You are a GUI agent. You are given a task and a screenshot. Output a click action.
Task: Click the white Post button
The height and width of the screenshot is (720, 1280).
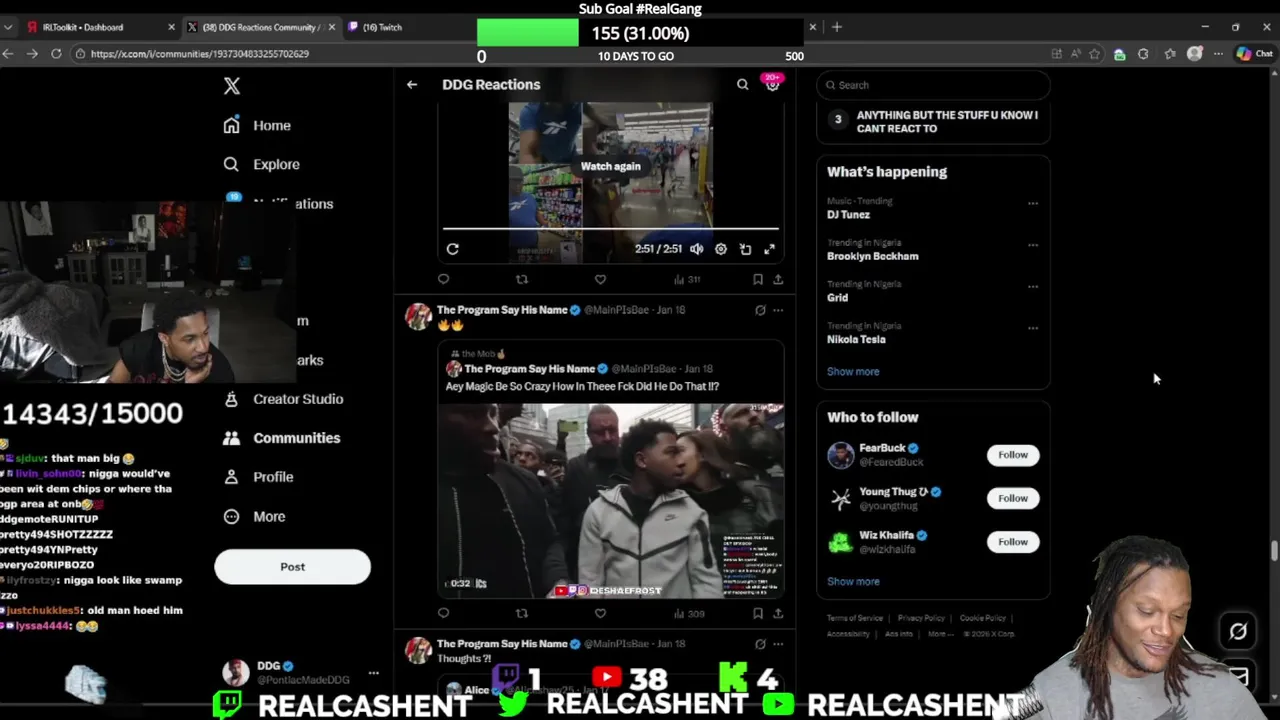pyautogui.click(x=292, y=567)
